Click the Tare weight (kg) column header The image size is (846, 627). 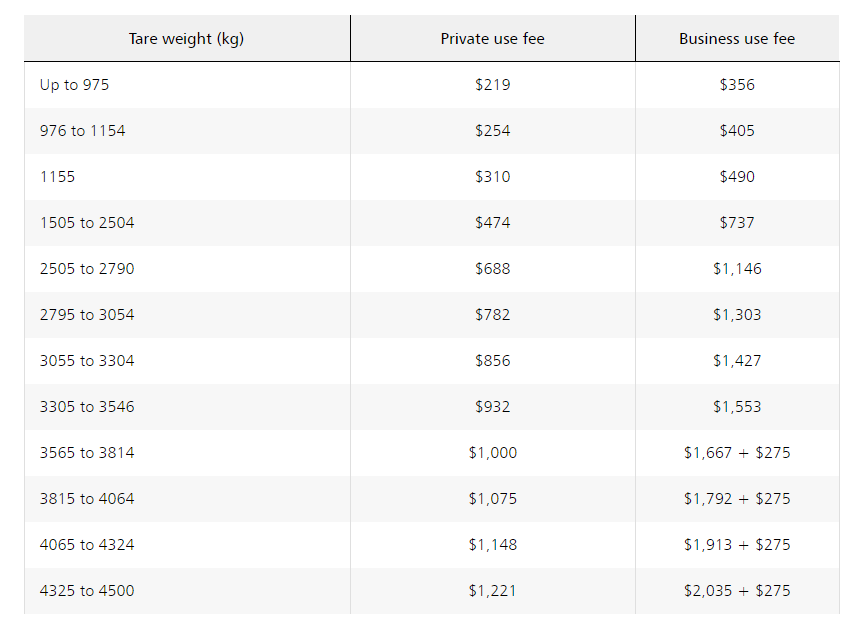186,39
